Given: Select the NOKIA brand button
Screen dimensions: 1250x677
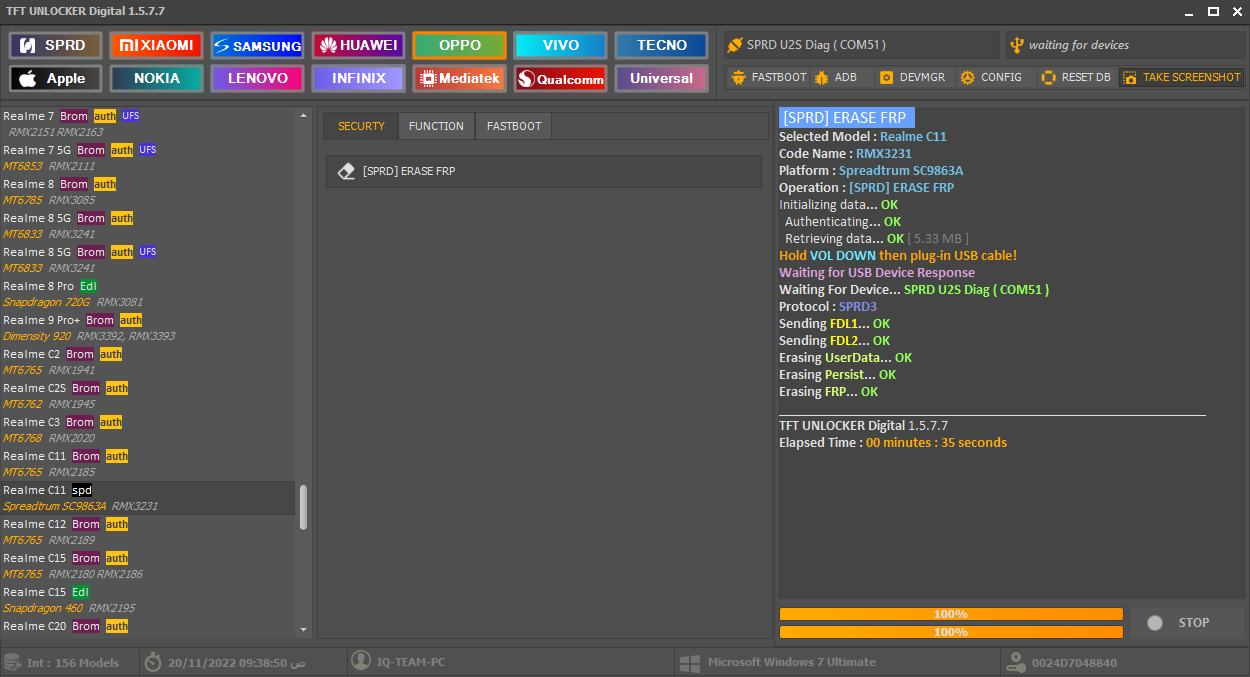Looking at the screenshot, I should click(156, 78).
